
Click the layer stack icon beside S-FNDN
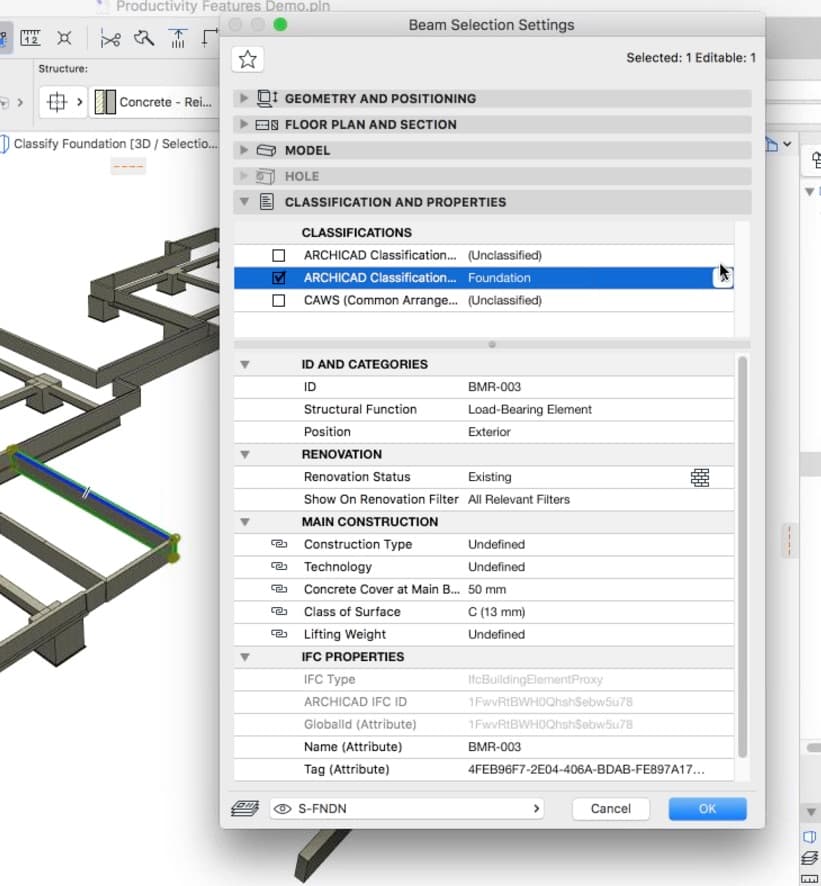click(245, 809)
